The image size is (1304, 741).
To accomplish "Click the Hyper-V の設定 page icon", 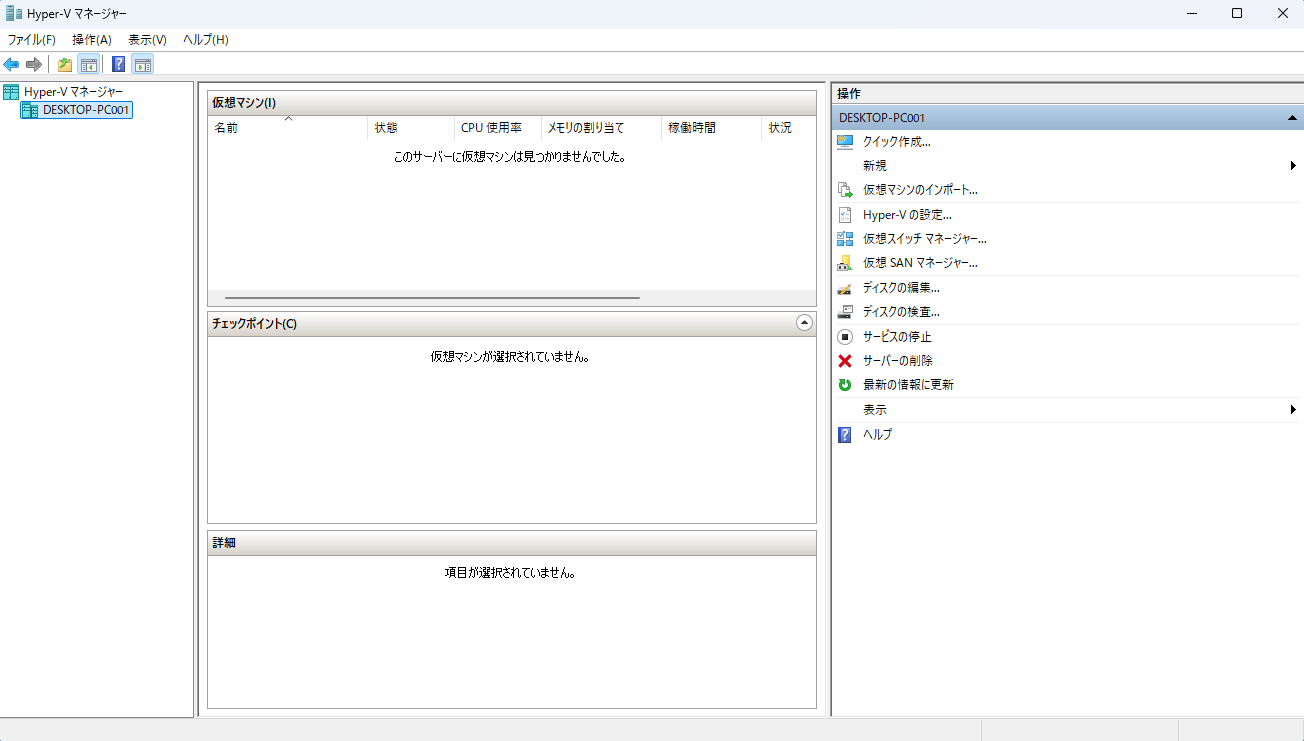I will 845,215.
